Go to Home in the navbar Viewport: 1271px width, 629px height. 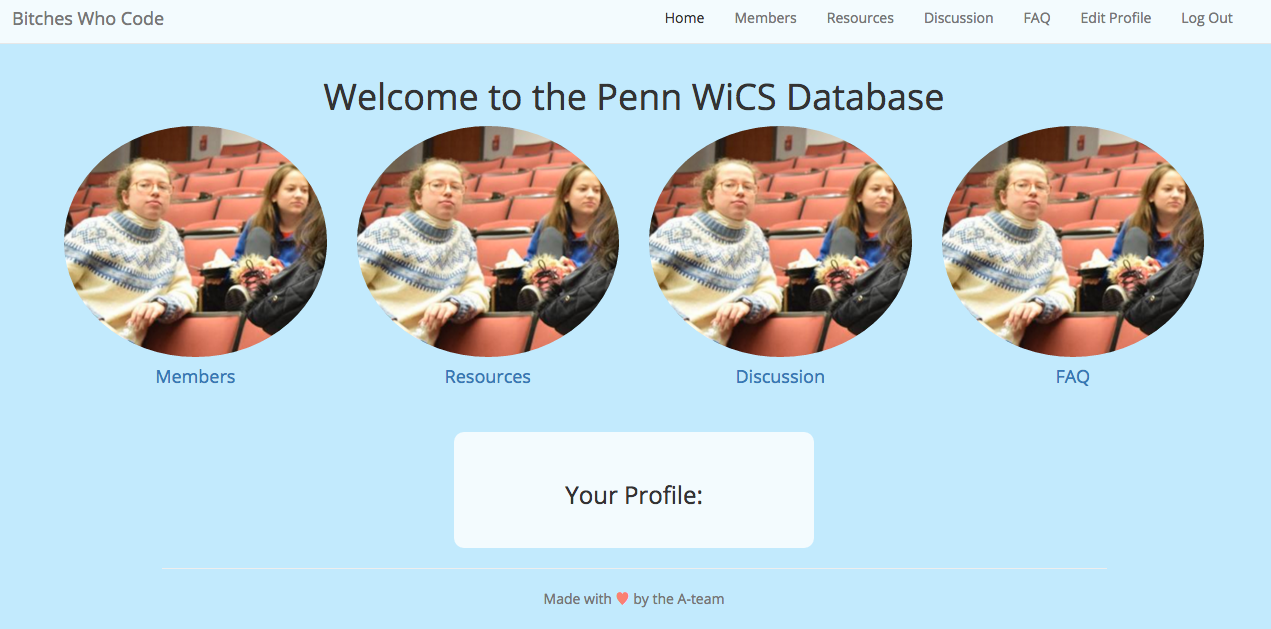pyautogui.click(x=684, y=18)
